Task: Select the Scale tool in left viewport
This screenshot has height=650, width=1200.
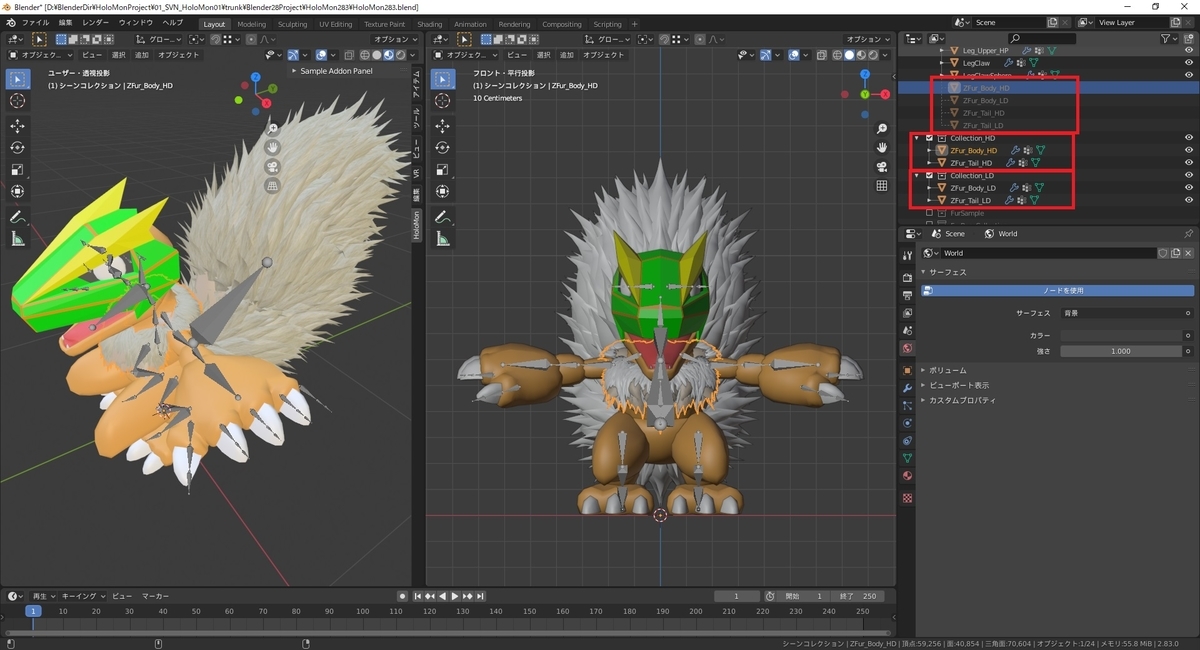Action: click(18, 170)
